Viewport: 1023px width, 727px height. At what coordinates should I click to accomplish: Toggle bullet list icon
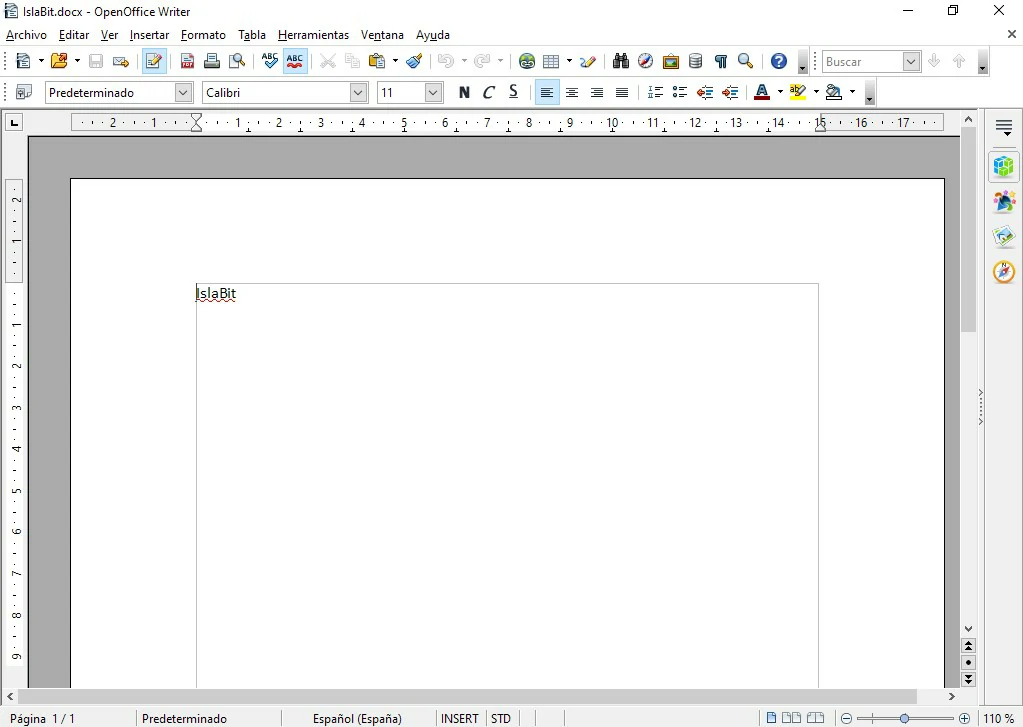[x=680, y=92]
